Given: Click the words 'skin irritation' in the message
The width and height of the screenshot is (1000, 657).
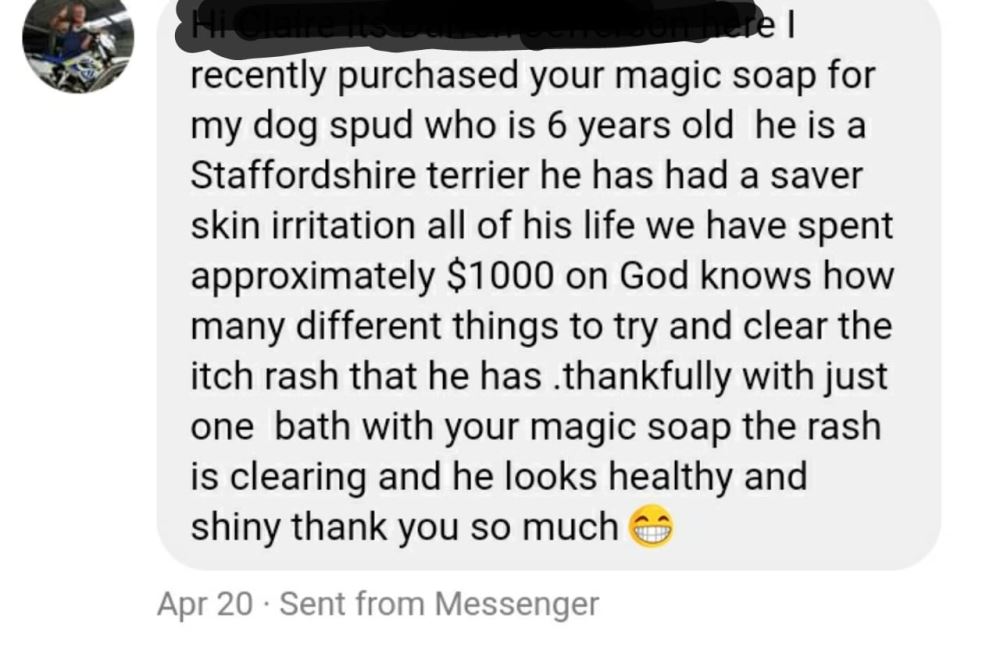Looking at the screenshot, I should pyautogui.click(x=303, y=226).
